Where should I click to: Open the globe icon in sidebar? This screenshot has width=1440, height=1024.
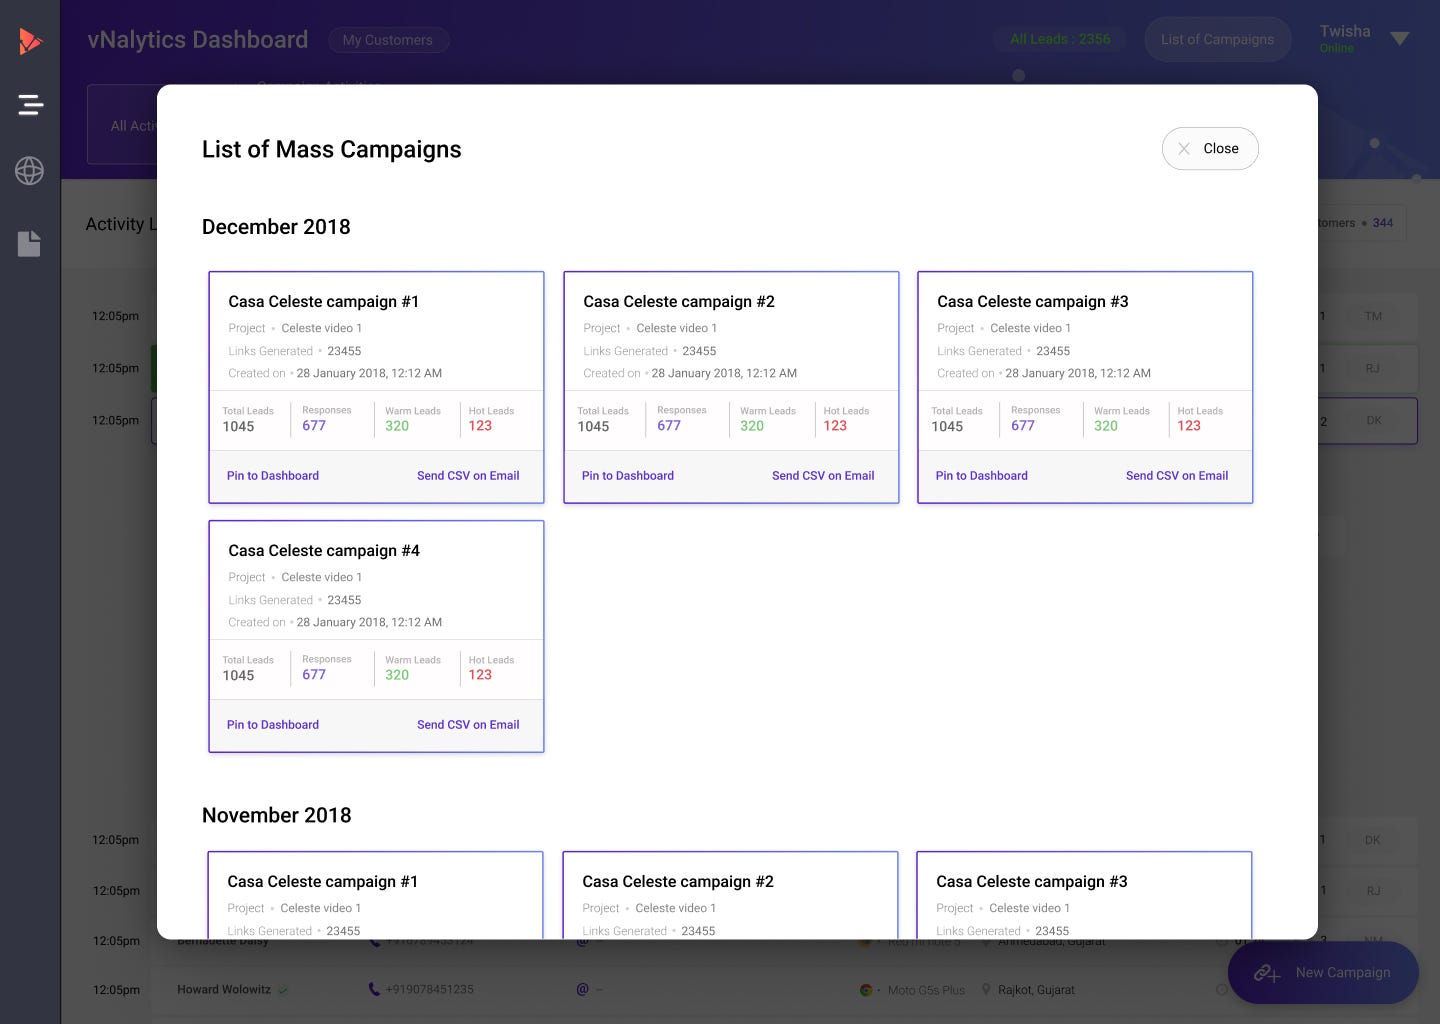coord(29,171)
